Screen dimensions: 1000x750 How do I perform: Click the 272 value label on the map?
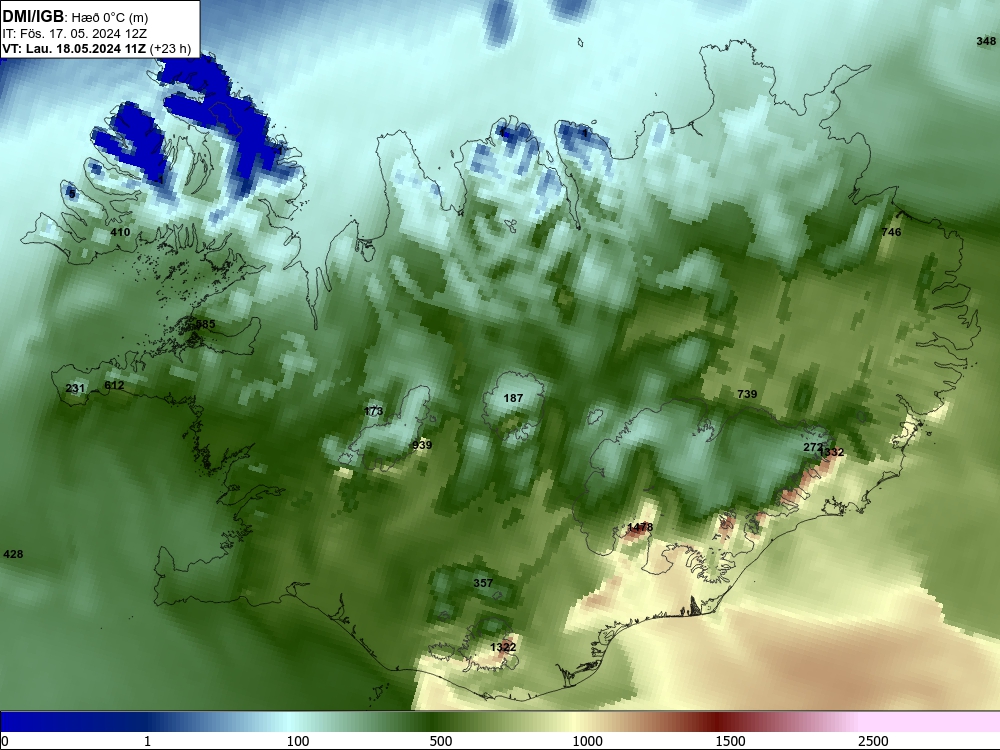point(812,448)
